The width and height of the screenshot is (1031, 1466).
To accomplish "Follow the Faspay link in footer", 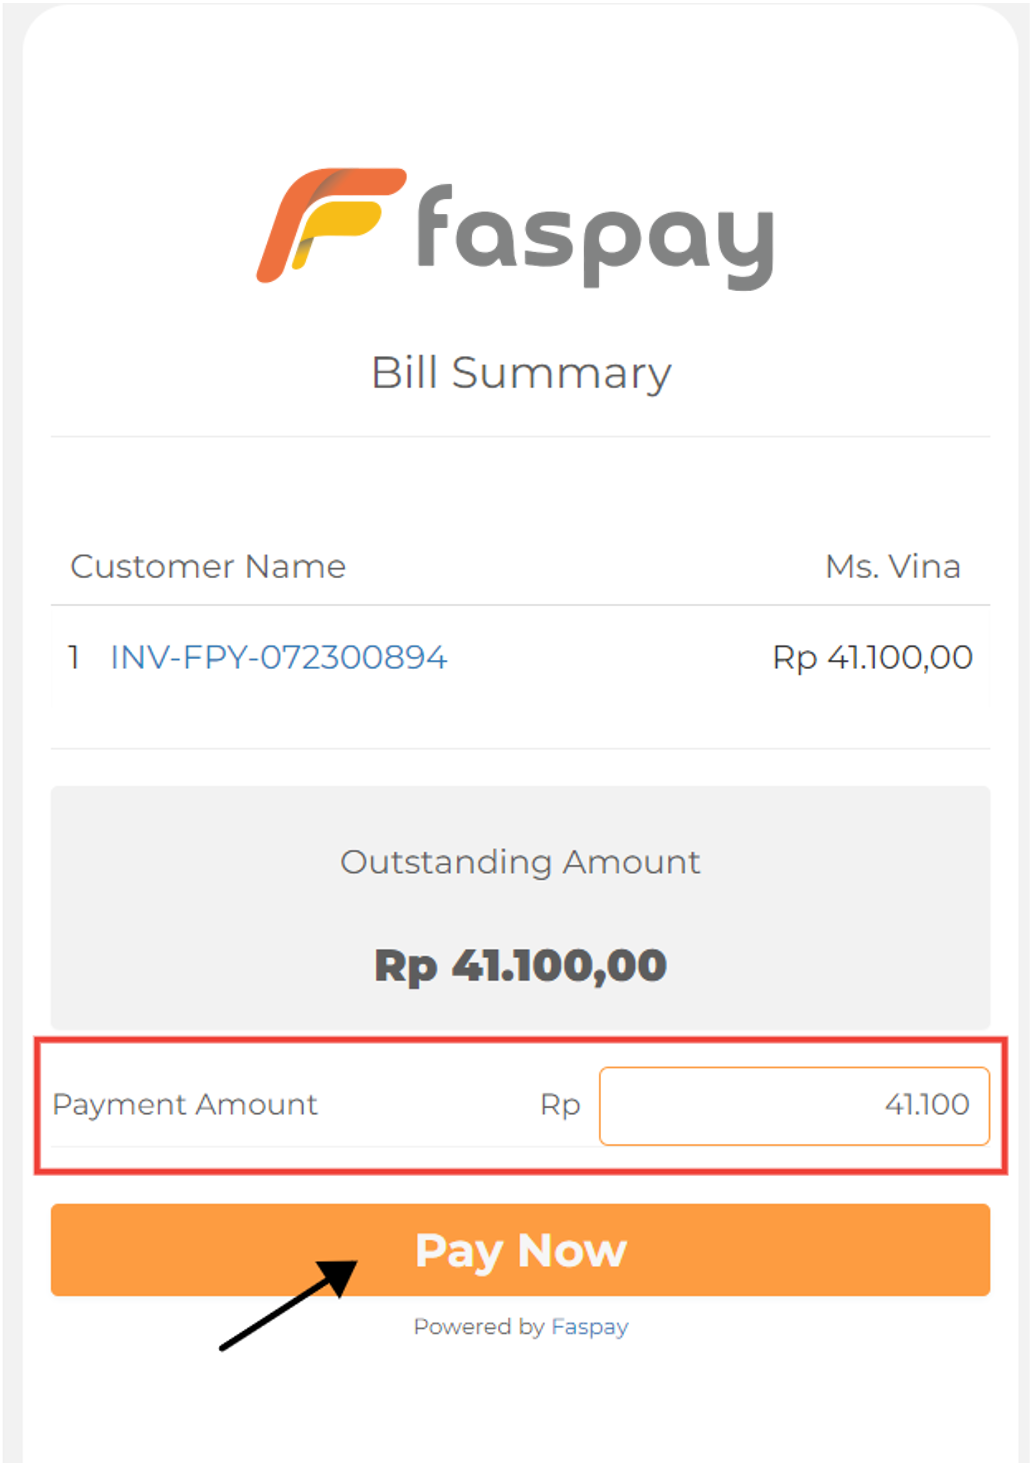I will point(589,1327).
